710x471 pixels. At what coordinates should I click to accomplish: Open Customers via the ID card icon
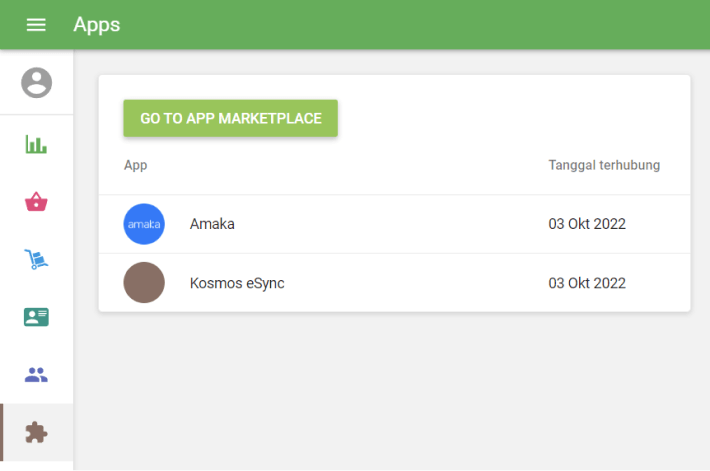point(37,317)
